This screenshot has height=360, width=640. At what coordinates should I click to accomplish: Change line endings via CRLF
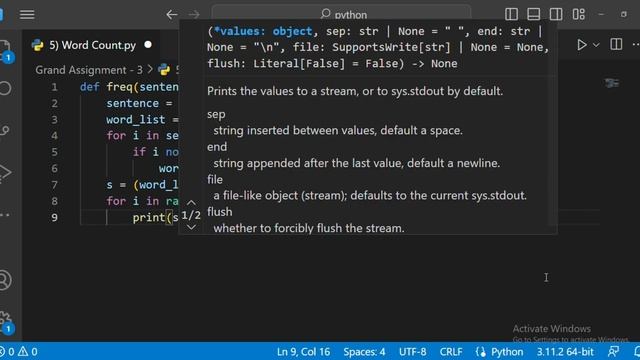pyautogui.click(x=451, y=351)
